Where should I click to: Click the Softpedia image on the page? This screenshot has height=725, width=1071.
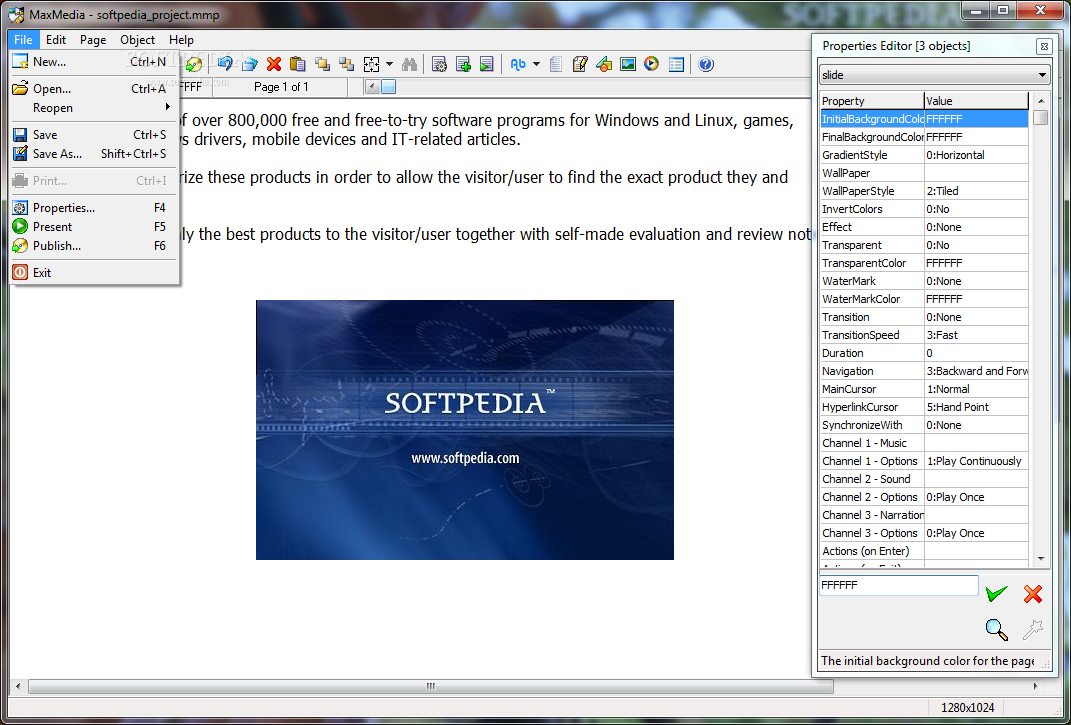pyautogui.click(x=464, y=430)
